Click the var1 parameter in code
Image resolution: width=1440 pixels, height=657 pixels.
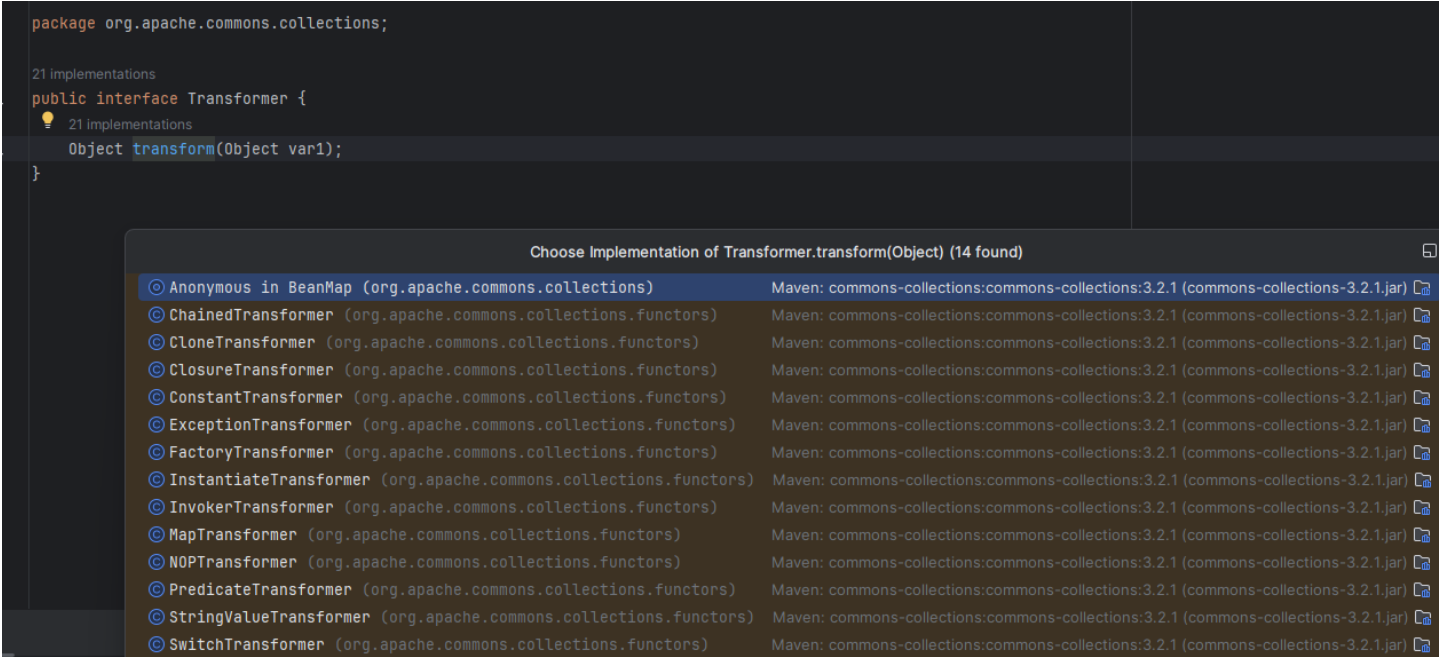pos(307,149)
